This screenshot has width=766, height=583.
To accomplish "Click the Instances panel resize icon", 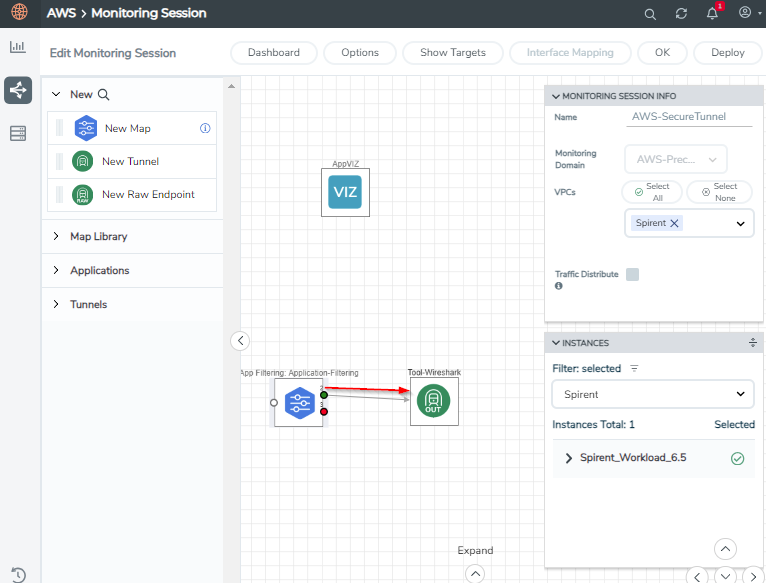I will tap(753, 343).
